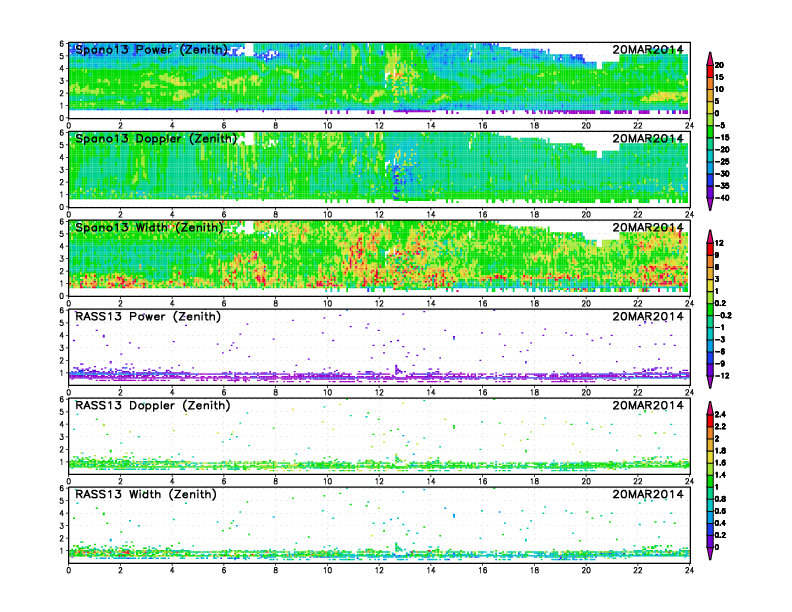
Task: Click the '-35' label on the power colorbar
Action: pyautogui.click(x=722, y=186)
